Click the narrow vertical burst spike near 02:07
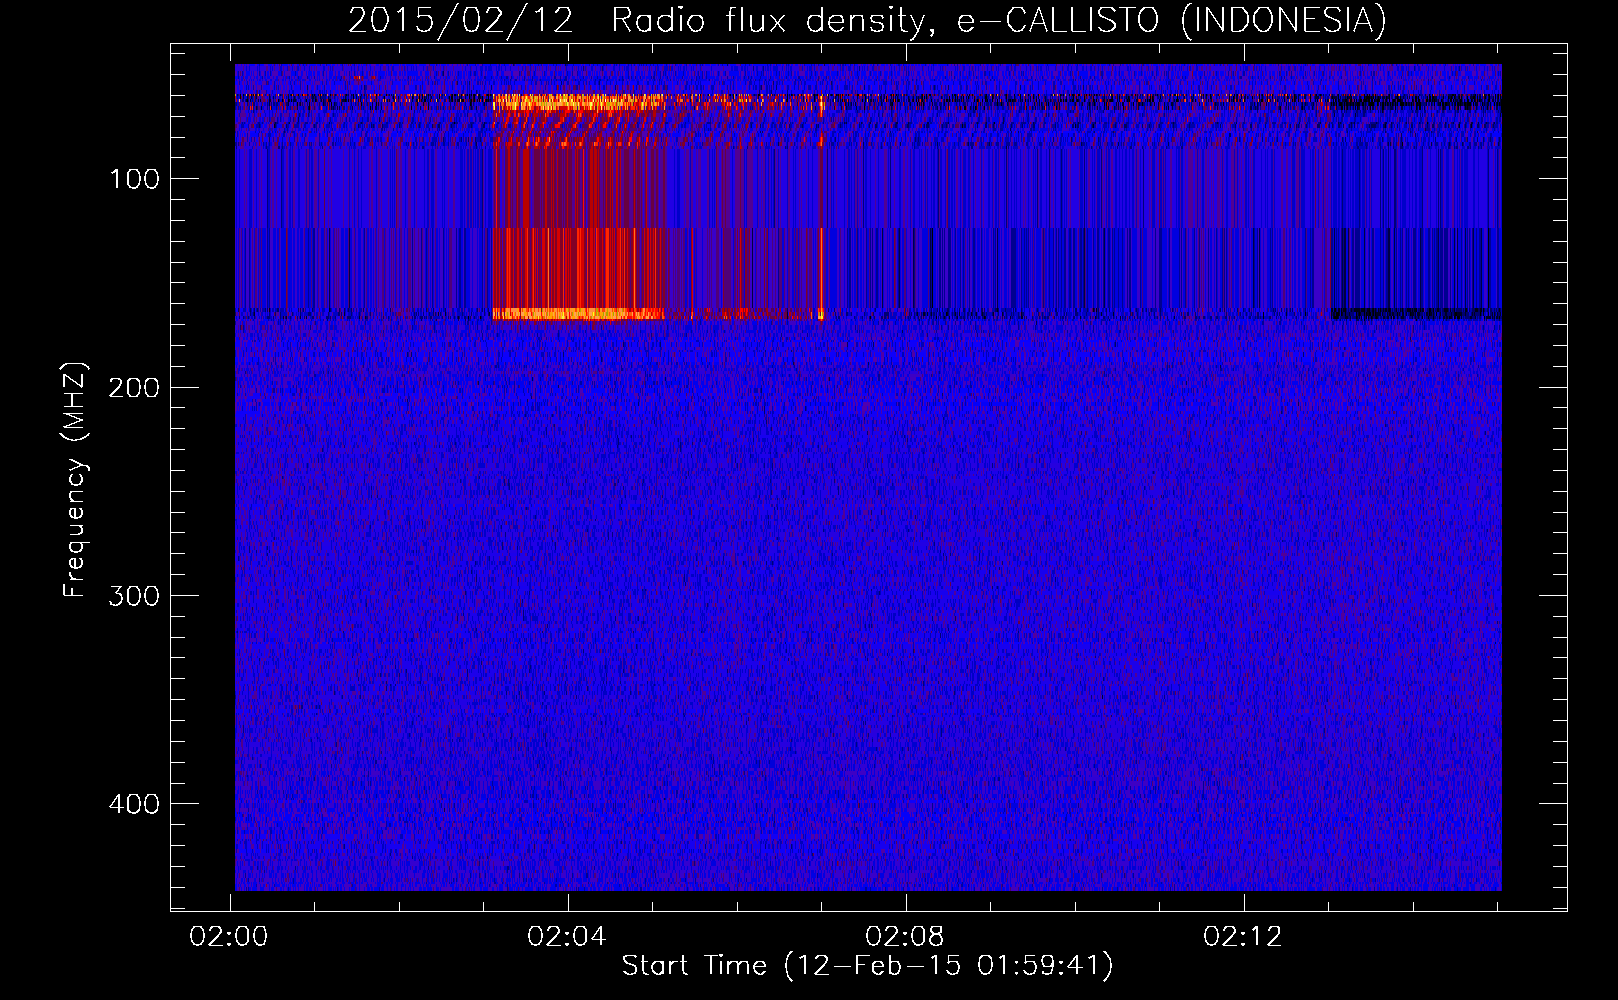The width and height of the screenshot is (1618, 1000). tap(821, 207)
